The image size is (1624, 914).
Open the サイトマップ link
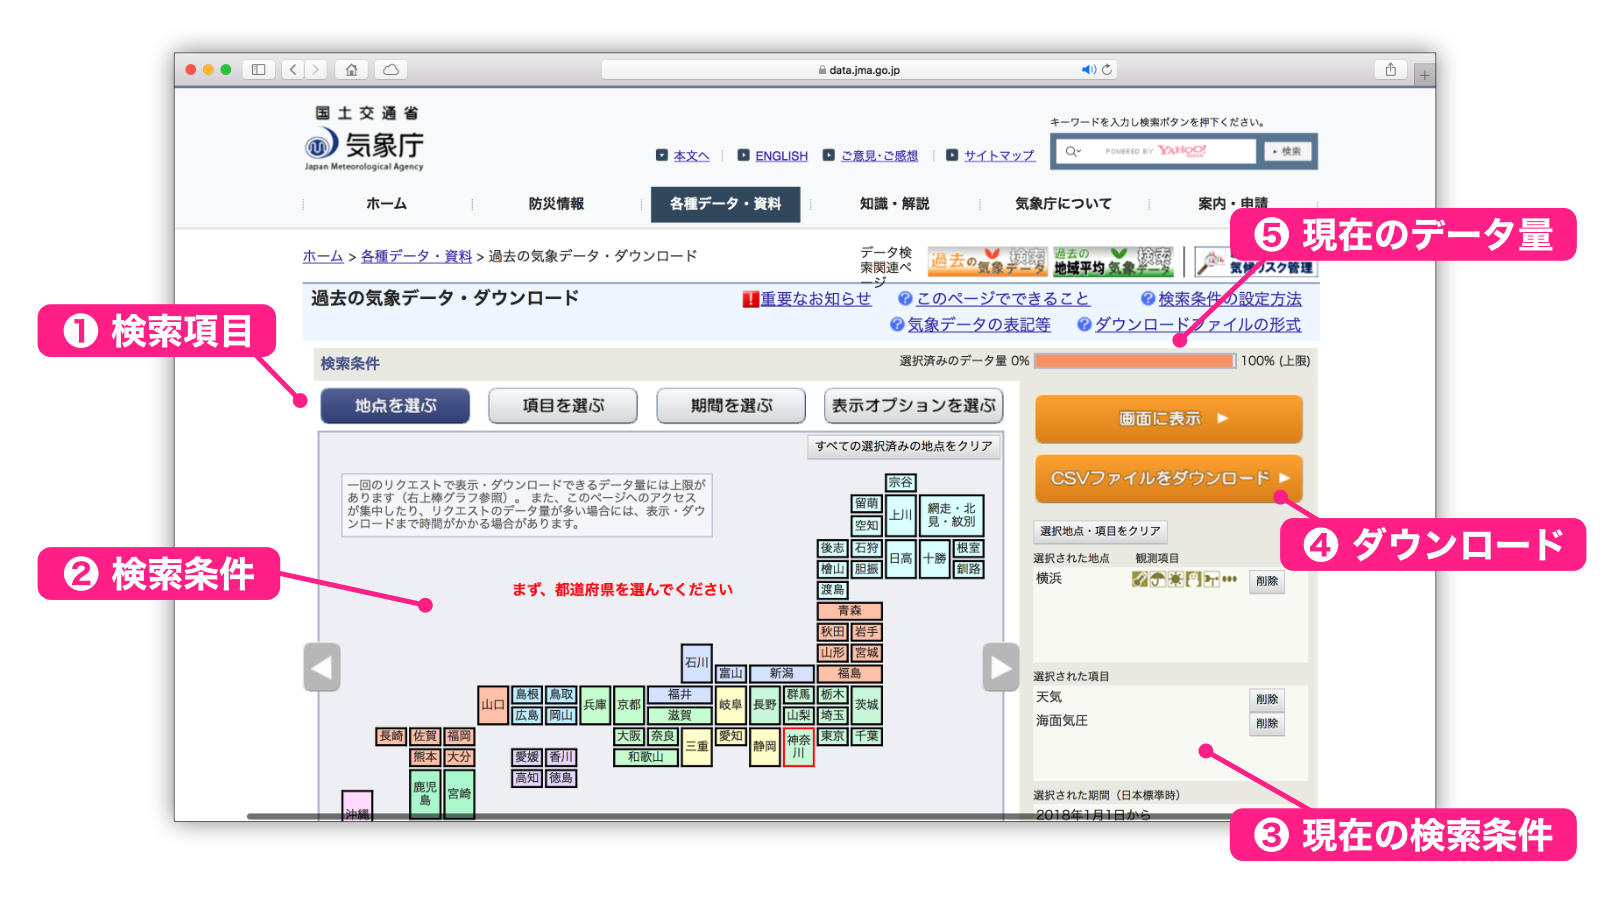pyautogui.click(x=999, y=156)
